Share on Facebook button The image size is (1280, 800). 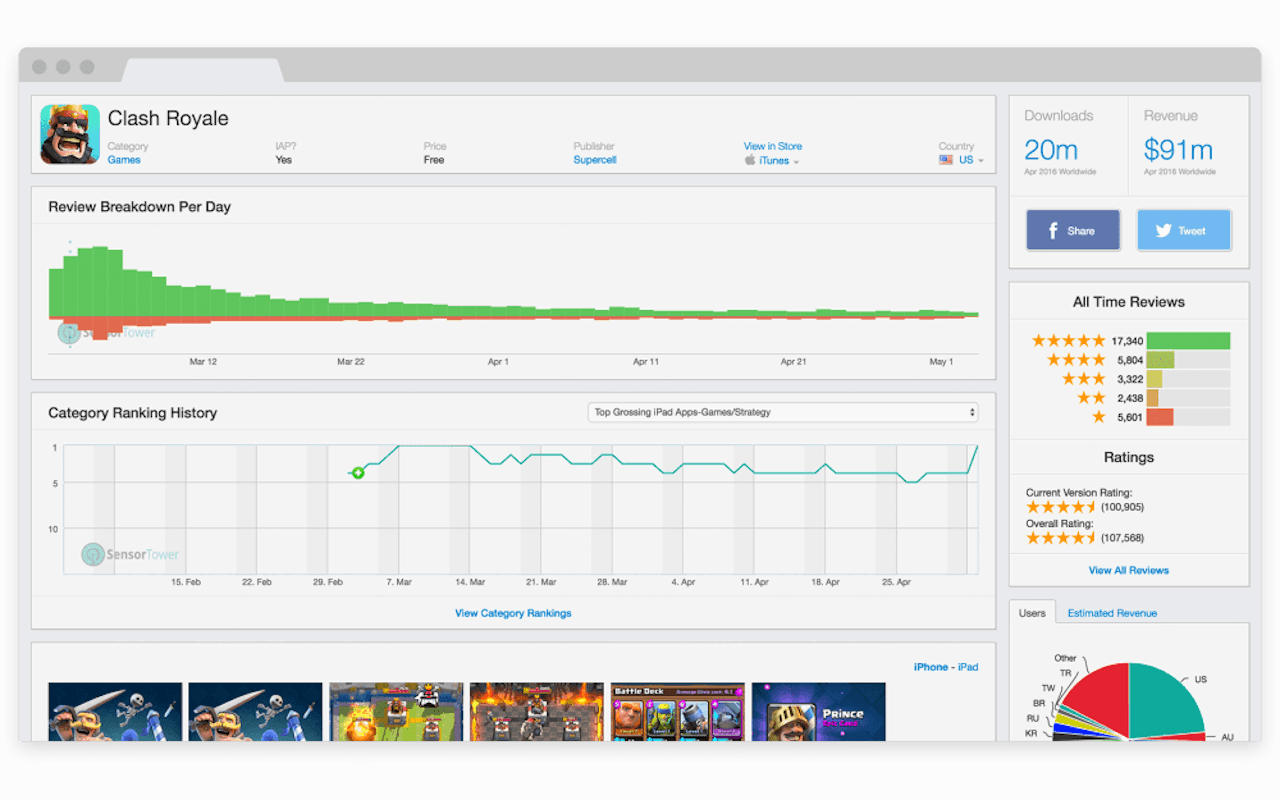pyautogui.click(x=1073, y=230)
